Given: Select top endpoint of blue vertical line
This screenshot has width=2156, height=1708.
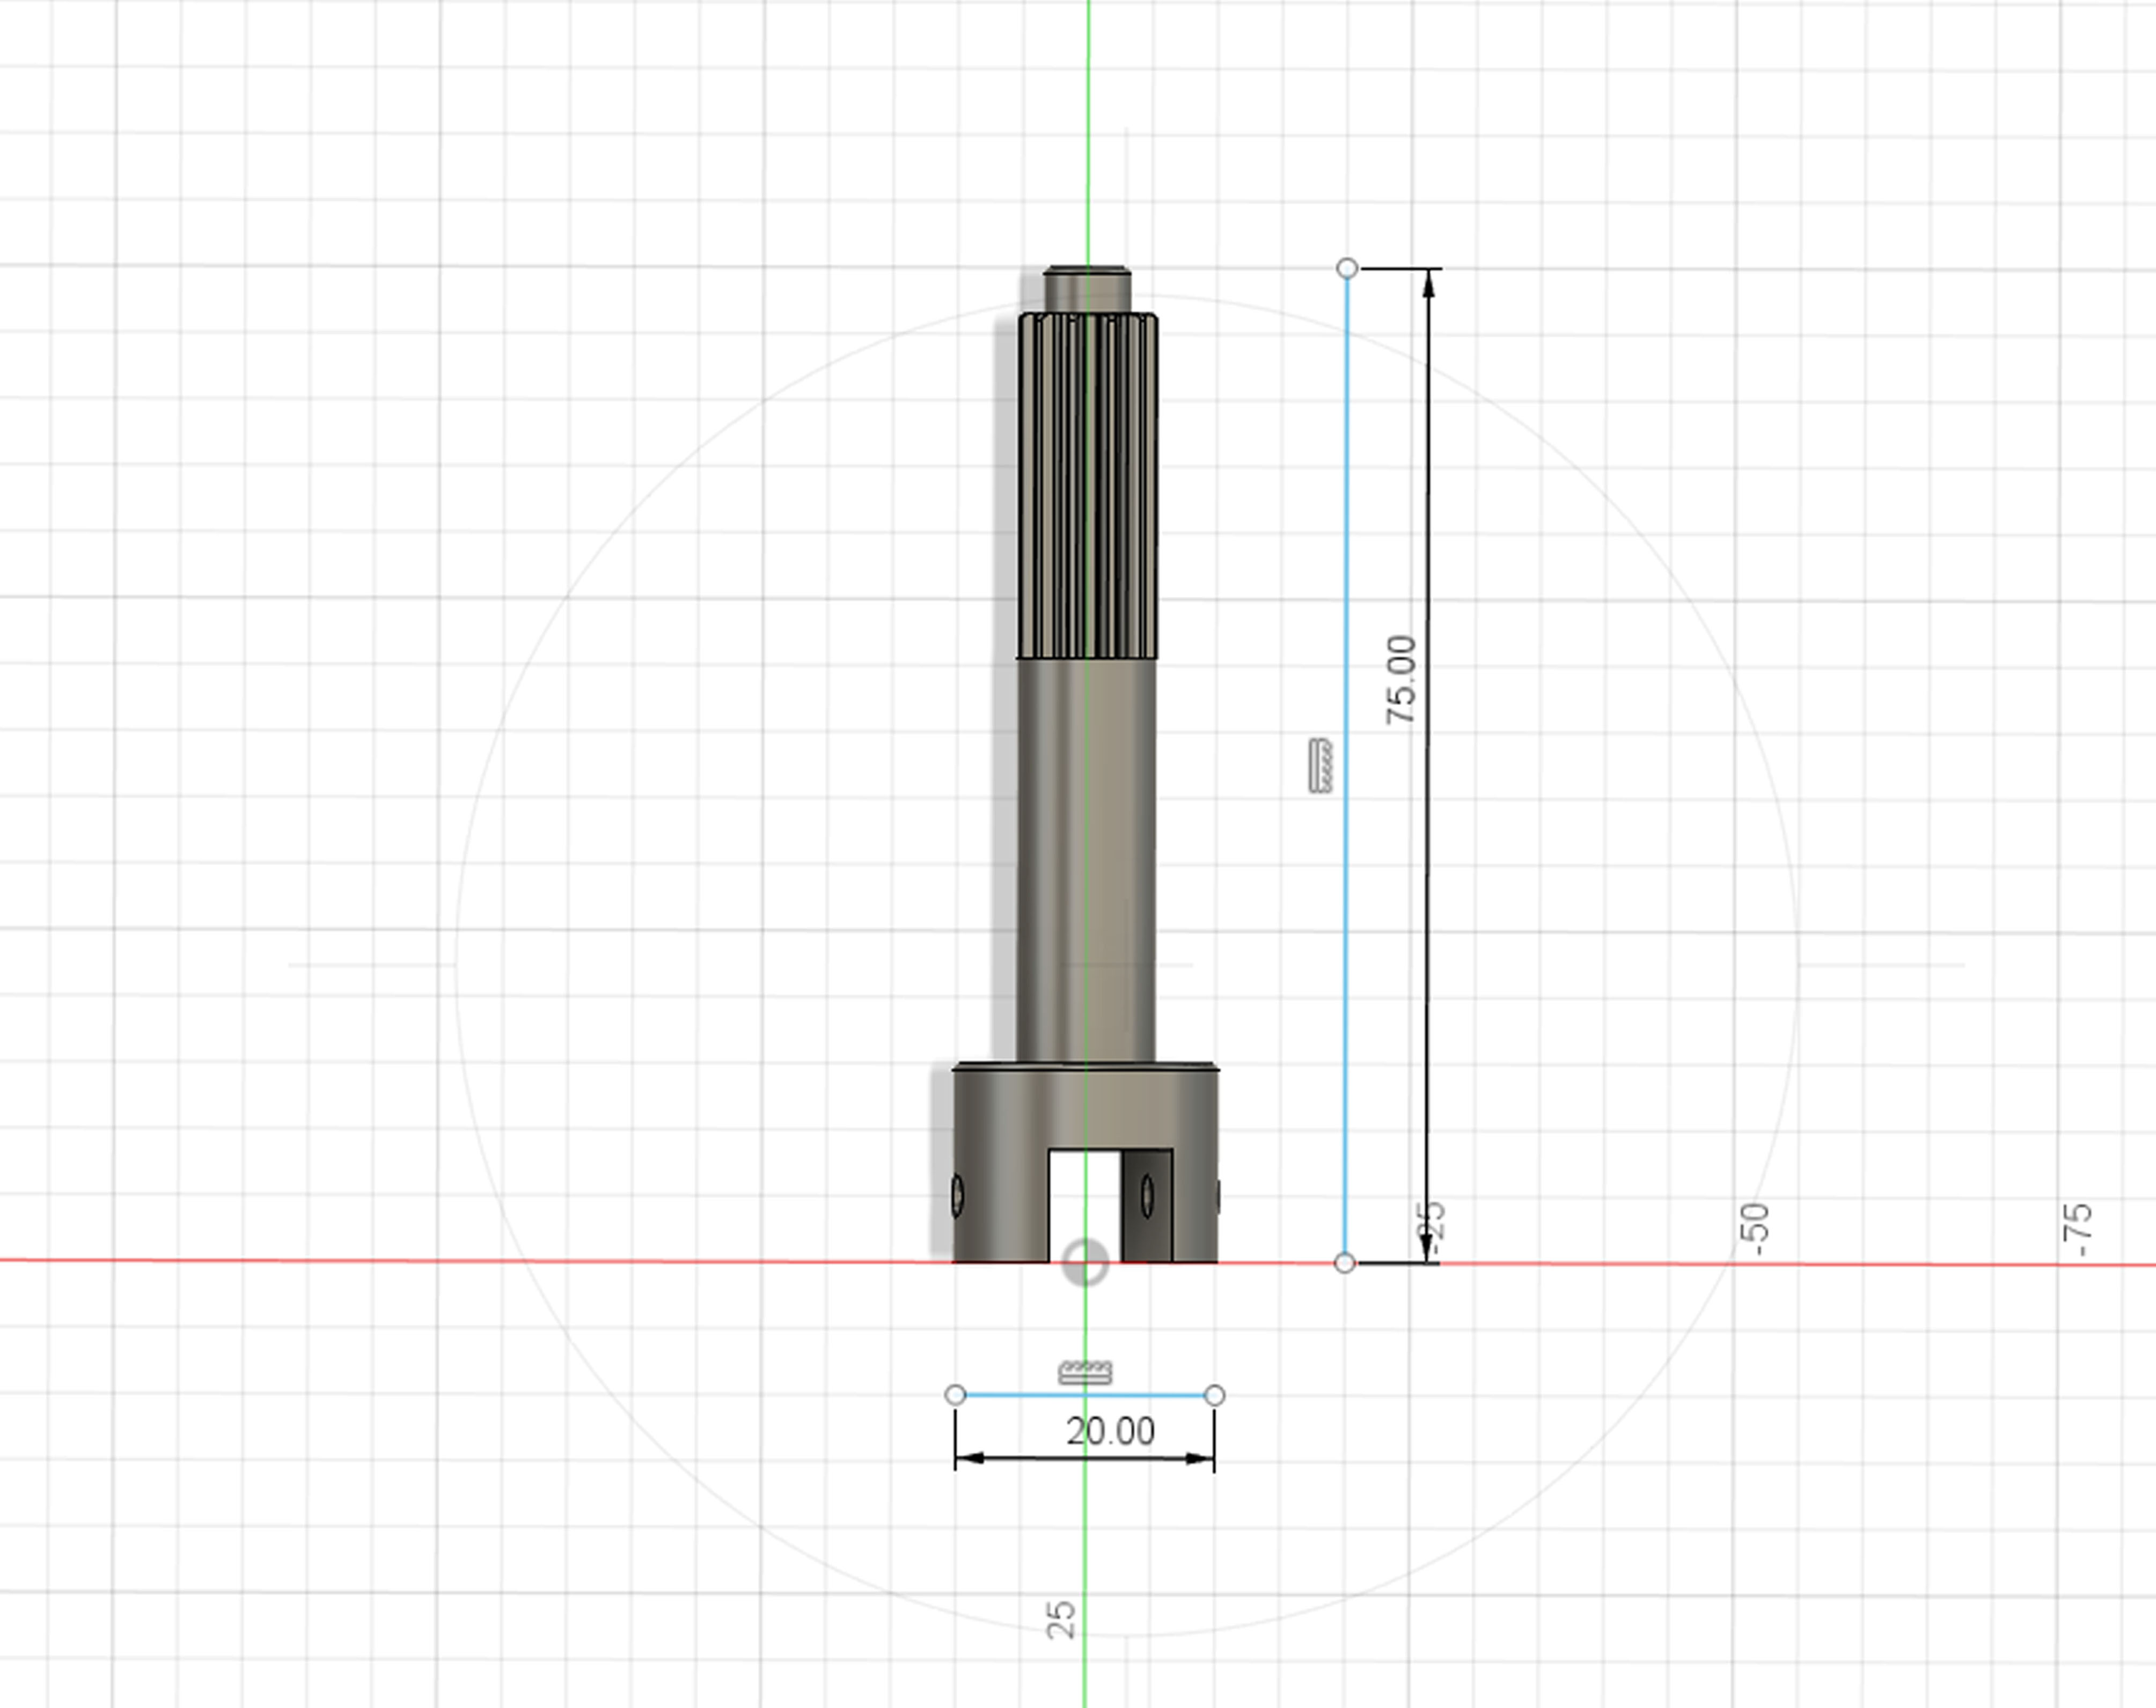Looking at the screenshot, I should click(1347, 268).
